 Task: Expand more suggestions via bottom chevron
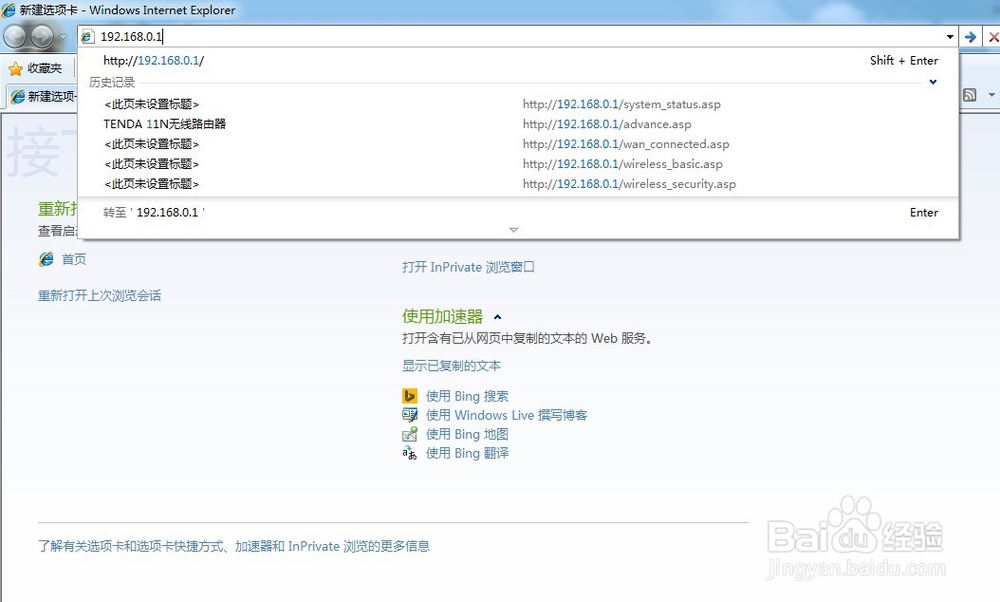click(x=513, y=229)
